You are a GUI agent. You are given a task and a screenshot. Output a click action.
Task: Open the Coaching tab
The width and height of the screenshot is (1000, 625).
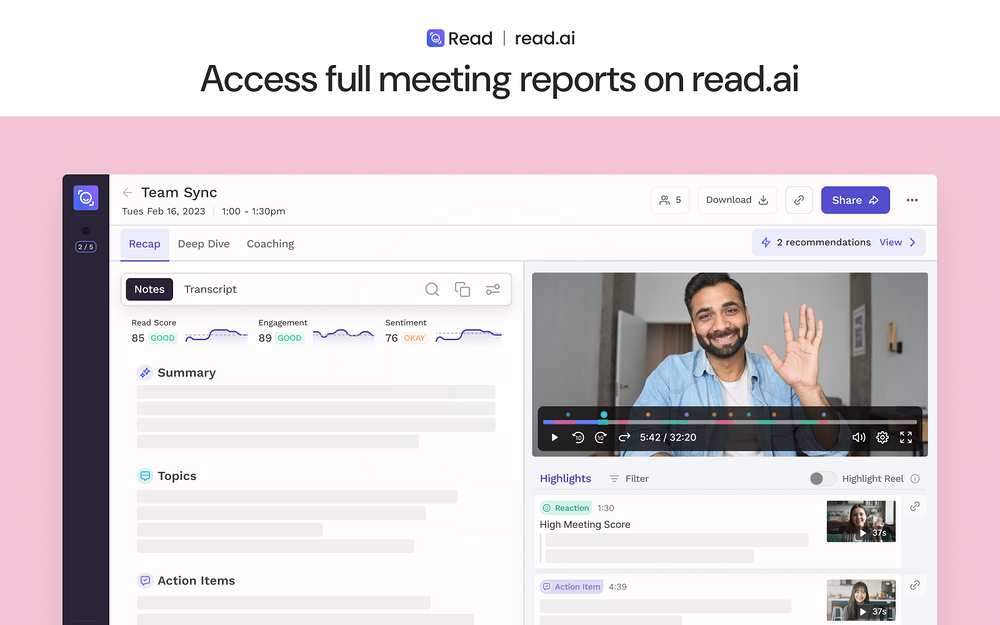[270, 244]
